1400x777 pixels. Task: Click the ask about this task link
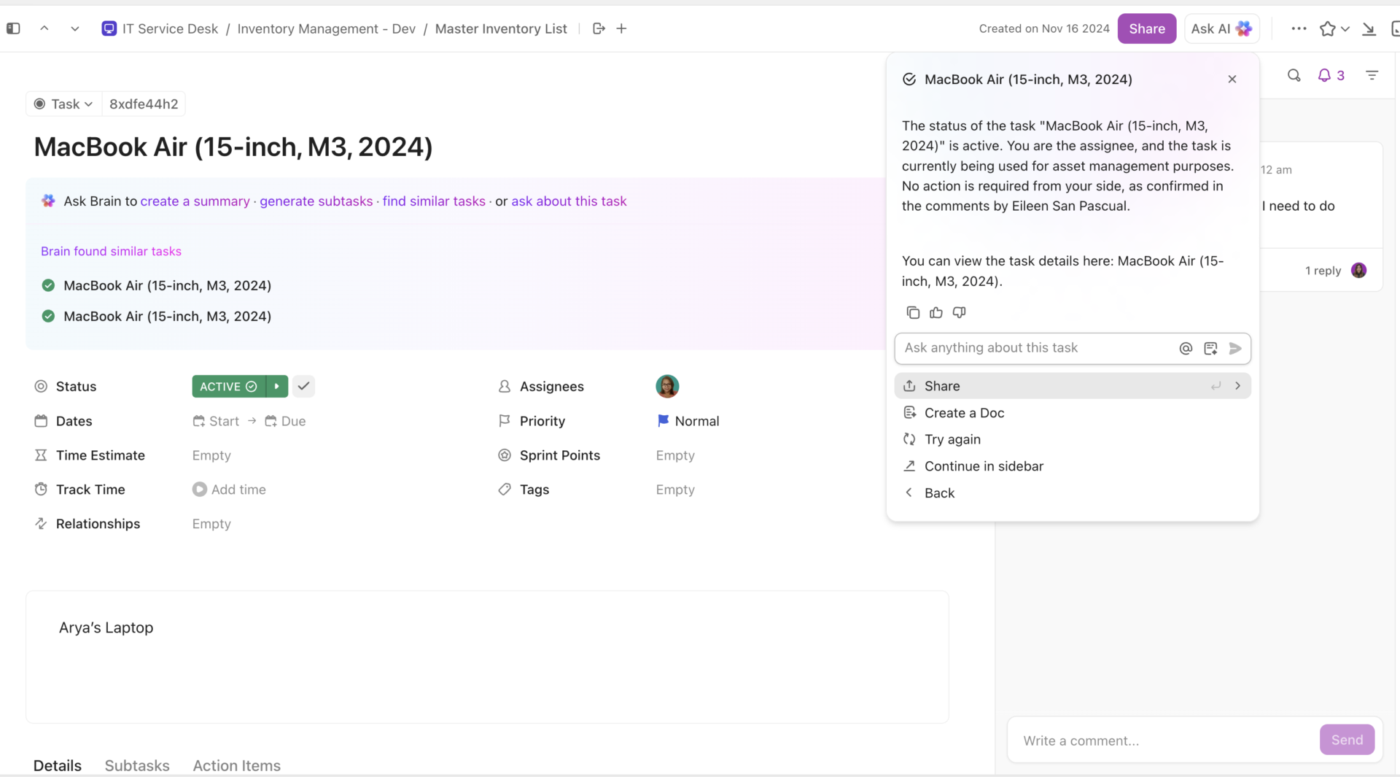tap(569, 201)
